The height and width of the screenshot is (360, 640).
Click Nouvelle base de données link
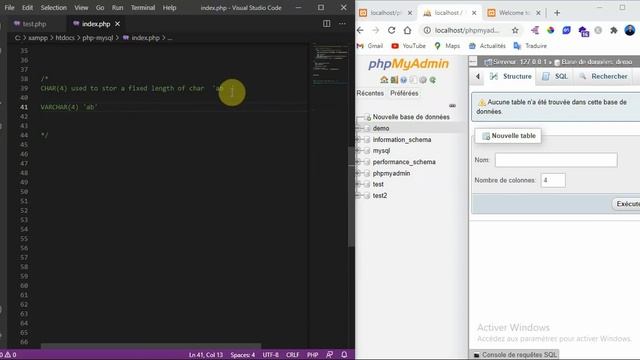(411, 117)
